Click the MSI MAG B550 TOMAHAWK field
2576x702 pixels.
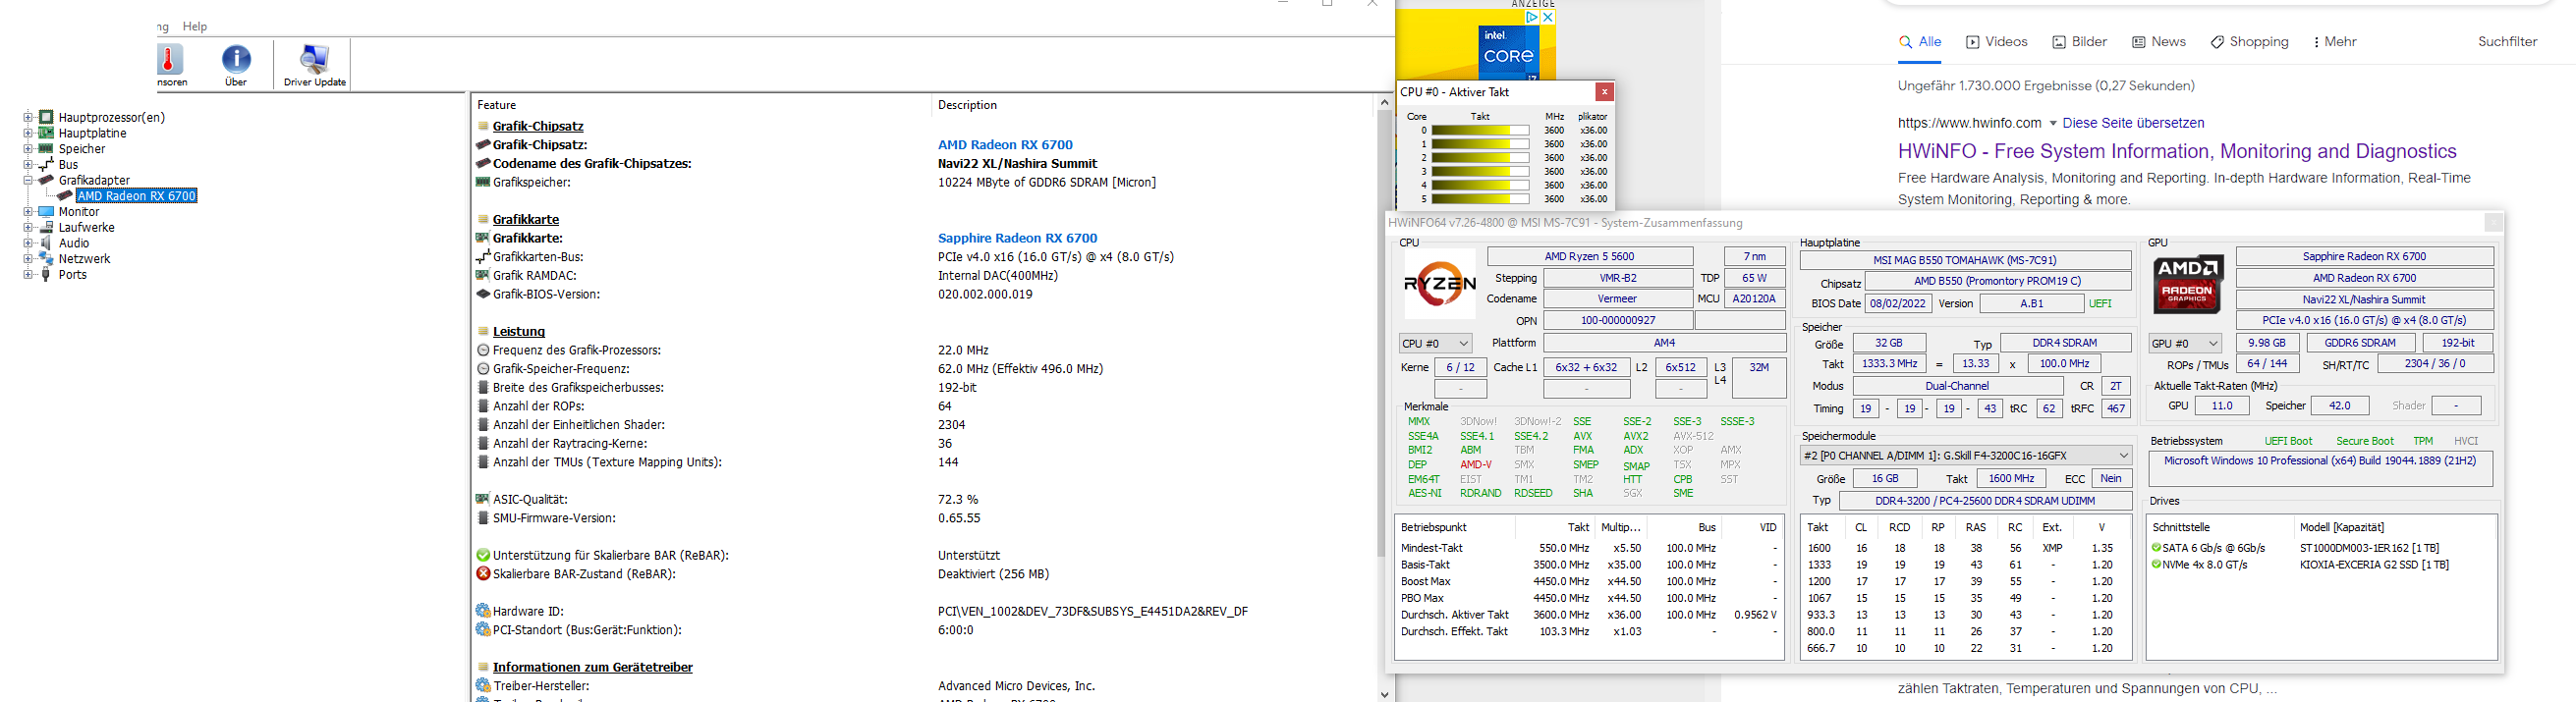pos(1965,260)
